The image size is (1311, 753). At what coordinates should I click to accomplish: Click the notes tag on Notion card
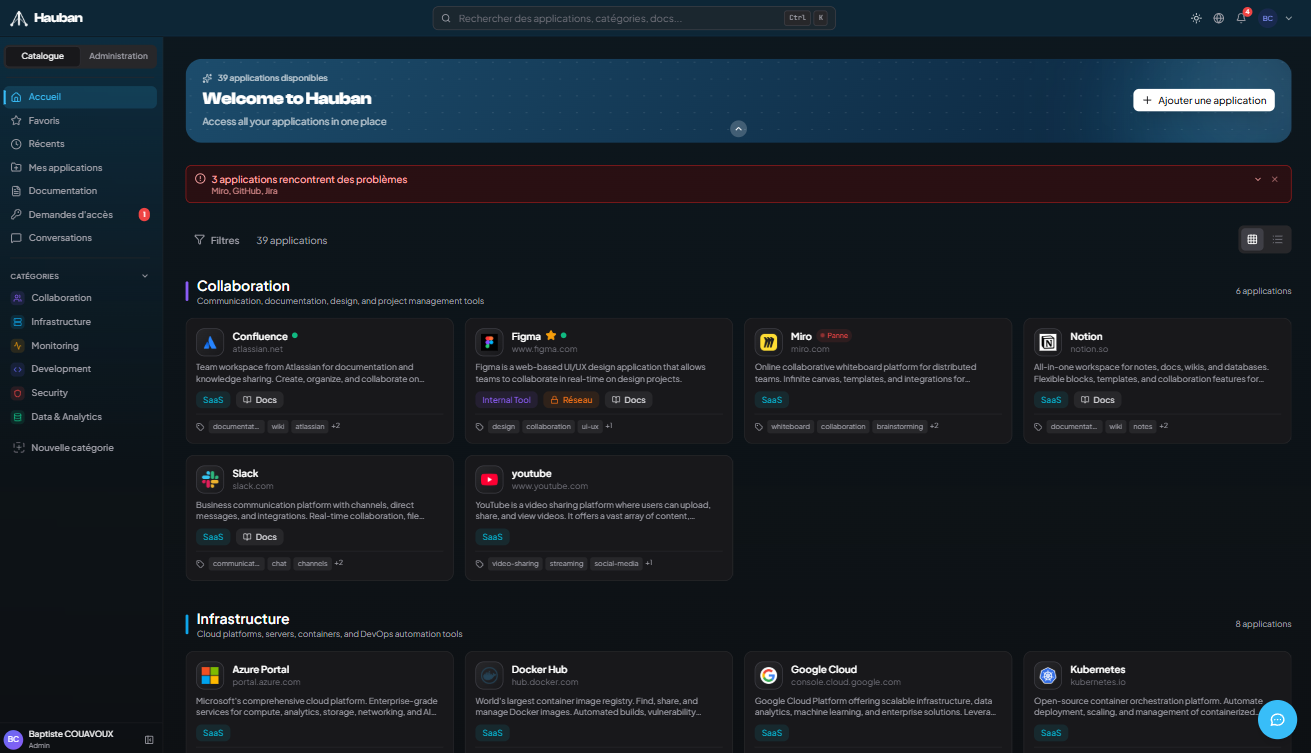[1143, 426]
